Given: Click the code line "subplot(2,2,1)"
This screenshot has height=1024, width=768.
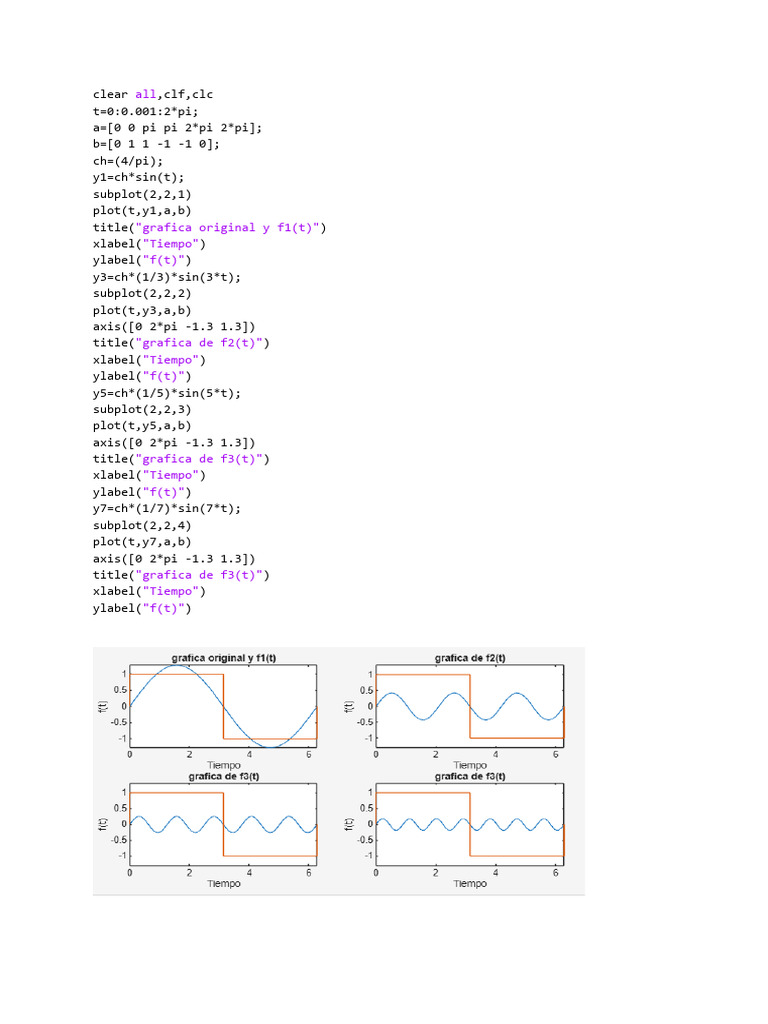Looking at the screenshot, I should pos(142,195).
